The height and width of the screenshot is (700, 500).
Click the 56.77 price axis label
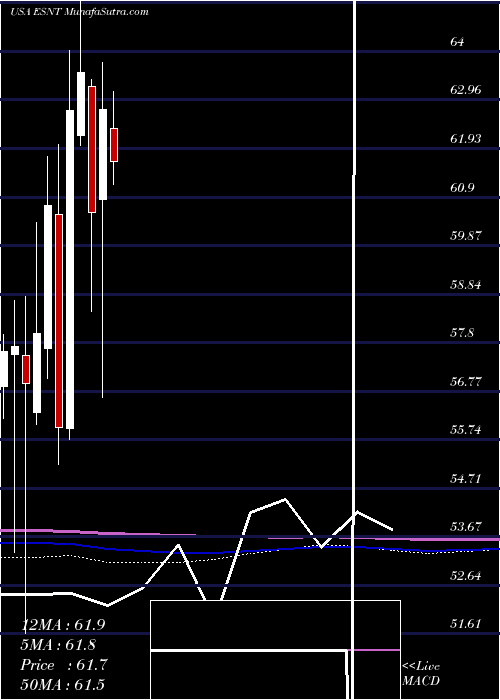(466, 381)
